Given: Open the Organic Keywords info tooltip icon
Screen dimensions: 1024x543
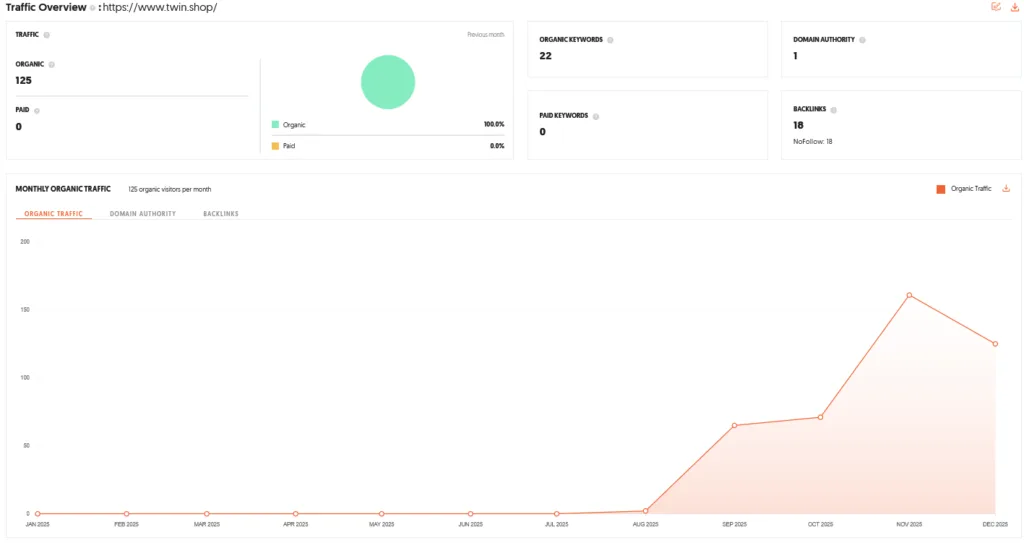Looking at the screenshot, I should 610,40.
